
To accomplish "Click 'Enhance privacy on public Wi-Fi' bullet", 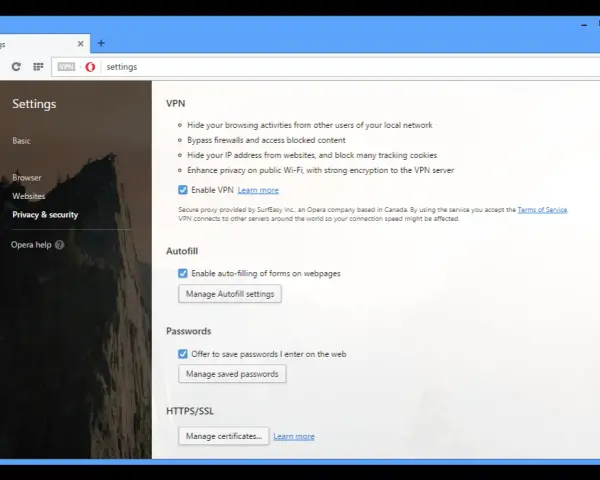I will (321, 170).
